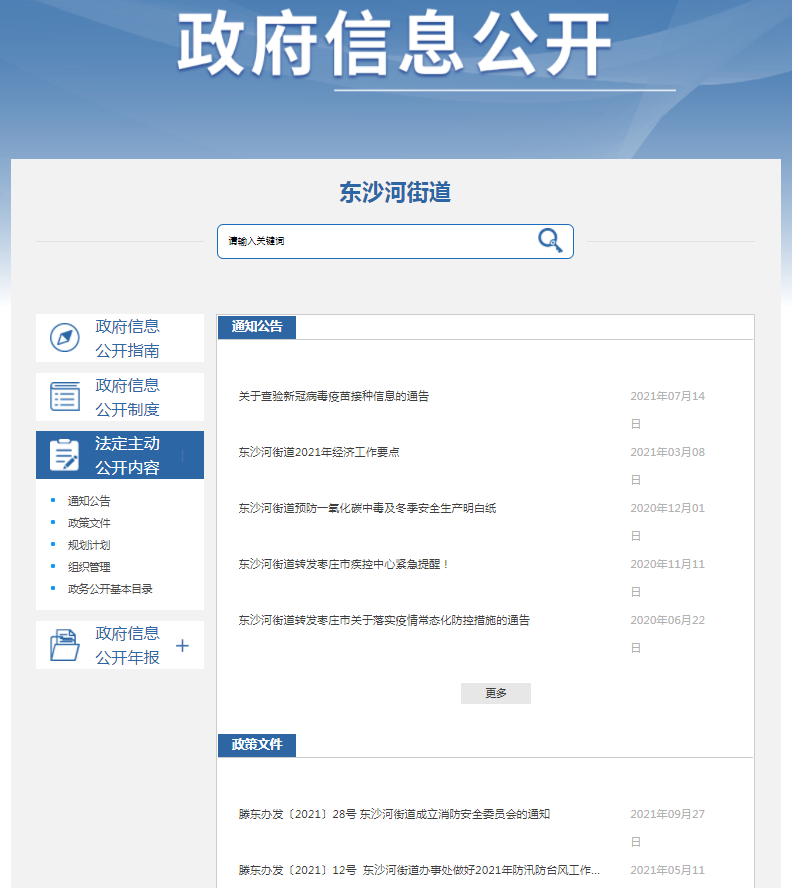Open 东沙河街道2021年经济工作要点
The width and height of the screenshot is (792, 888).
[319, 452]
